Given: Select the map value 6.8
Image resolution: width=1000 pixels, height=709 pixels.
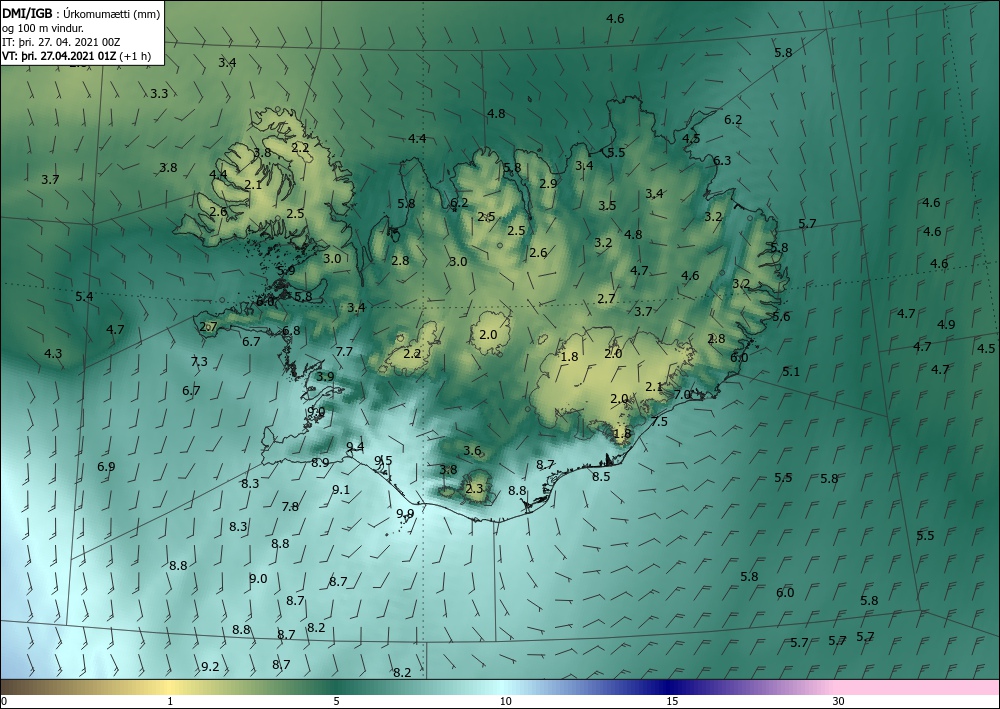Looking at the screenshot, I should (x=291, y=331).
